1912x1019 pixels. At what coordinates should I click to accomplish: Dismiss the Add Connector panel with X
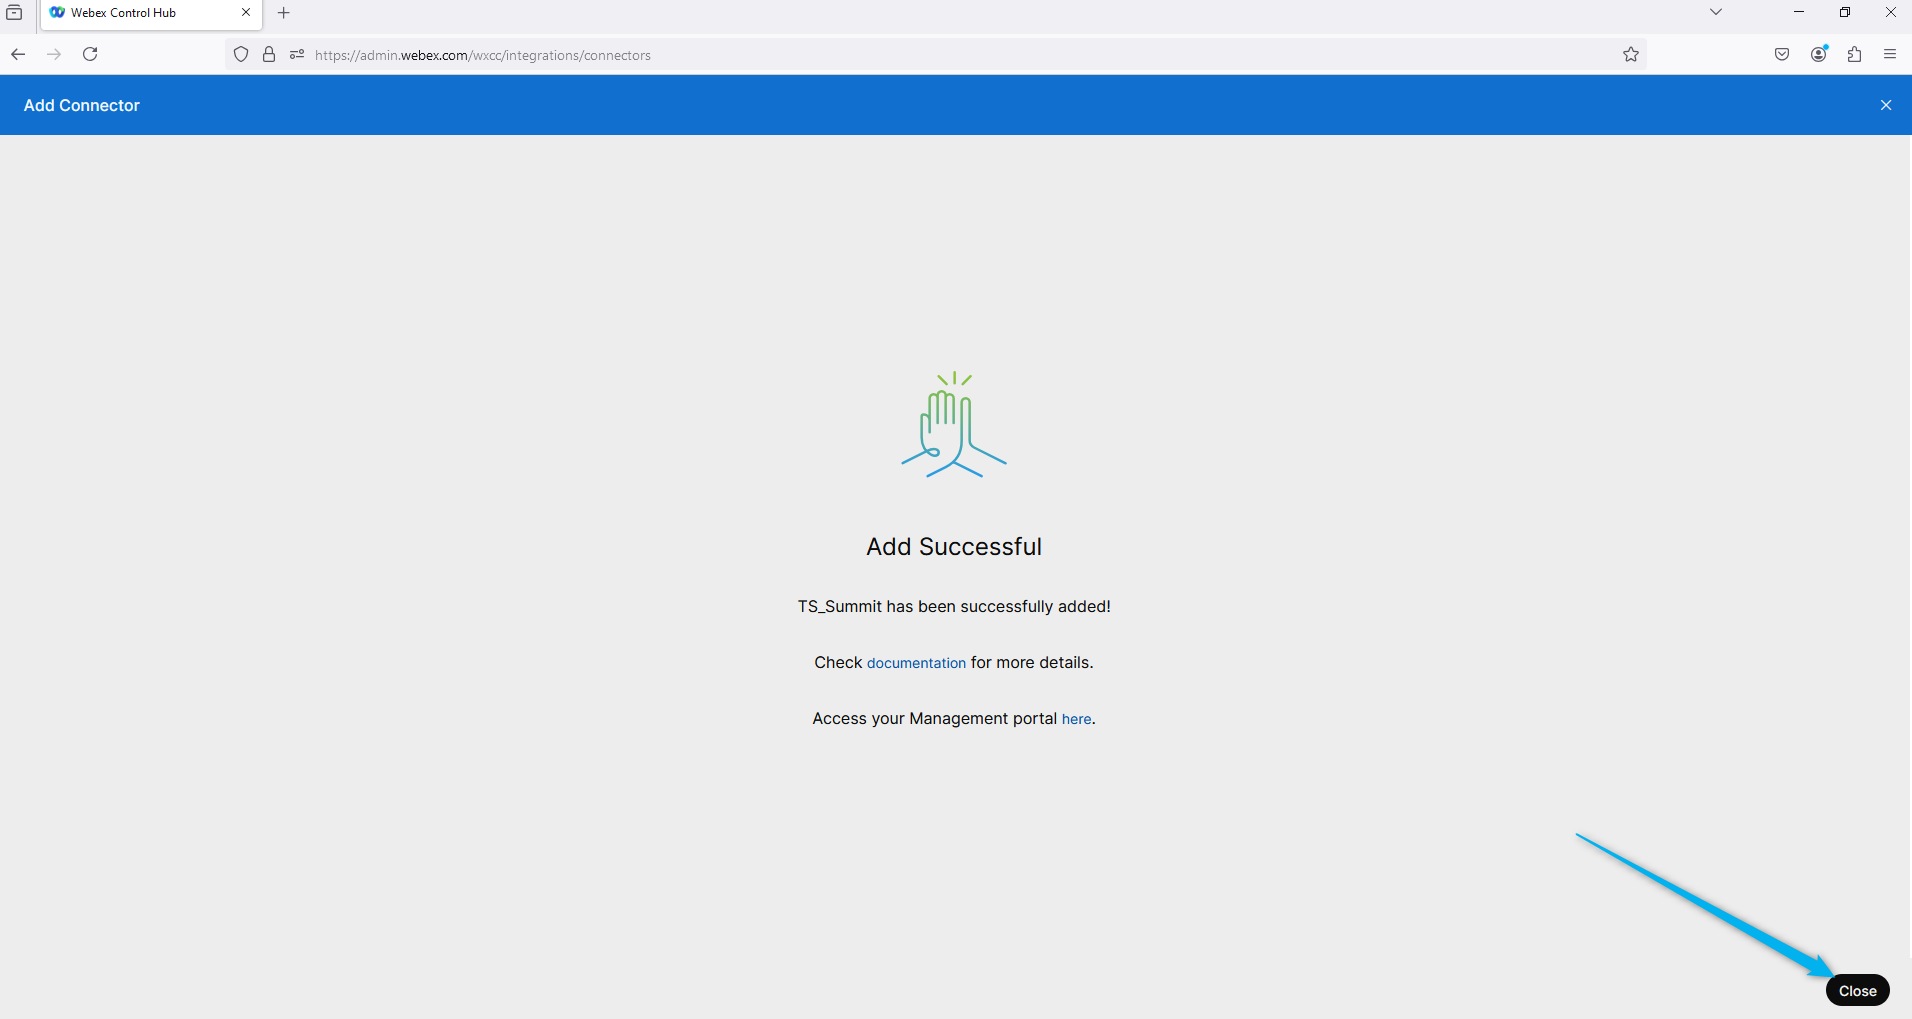[1886, 105]
